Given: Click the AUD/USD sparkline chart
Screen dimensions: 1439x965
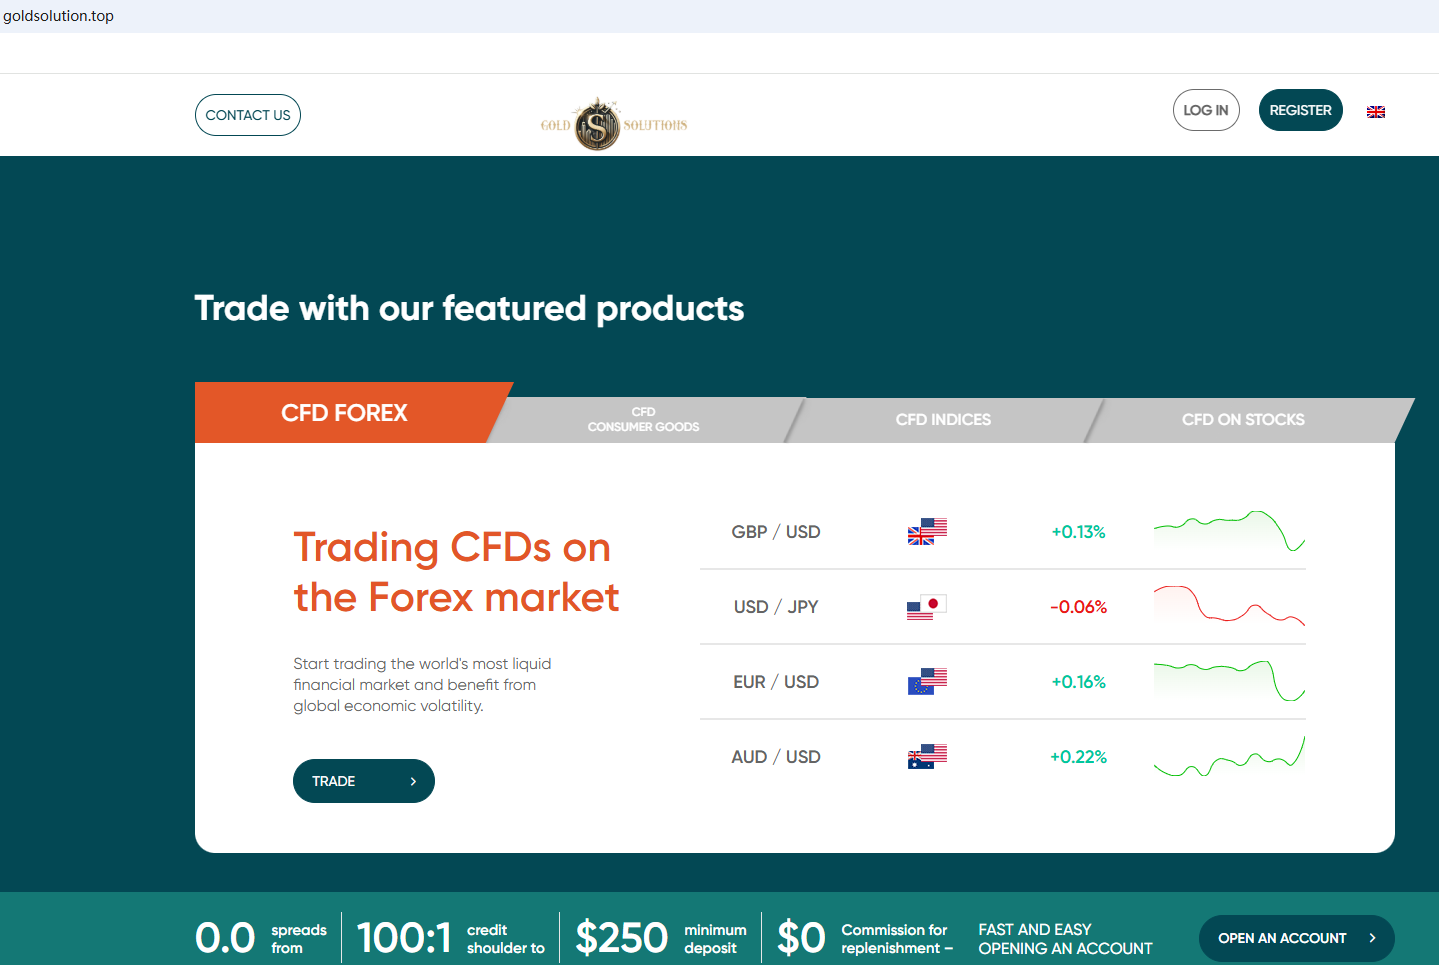Looking at the screenshot, I should [x=1229, y=758].
